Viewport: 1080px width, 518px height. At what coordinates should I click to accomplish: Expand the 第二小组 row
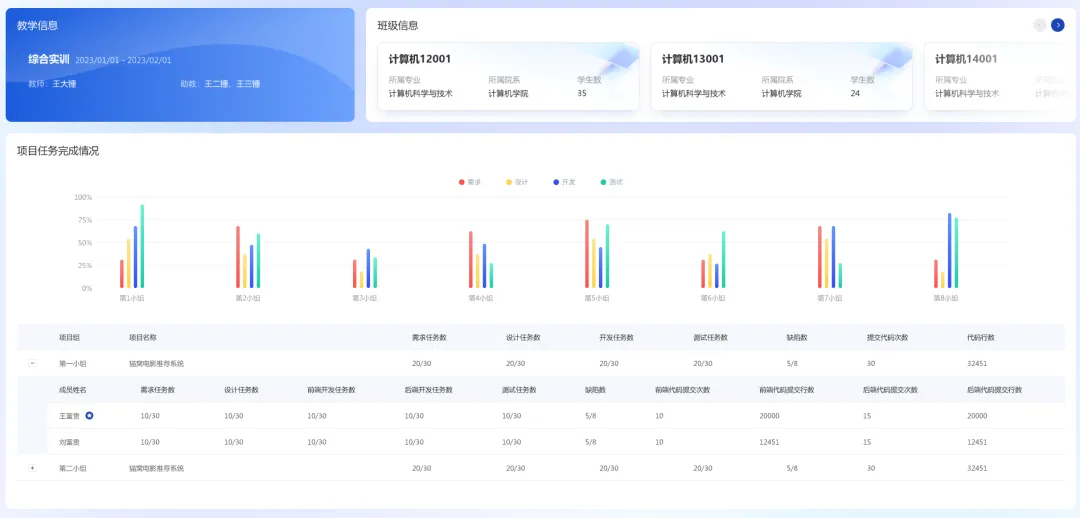[x=32, y=468]
